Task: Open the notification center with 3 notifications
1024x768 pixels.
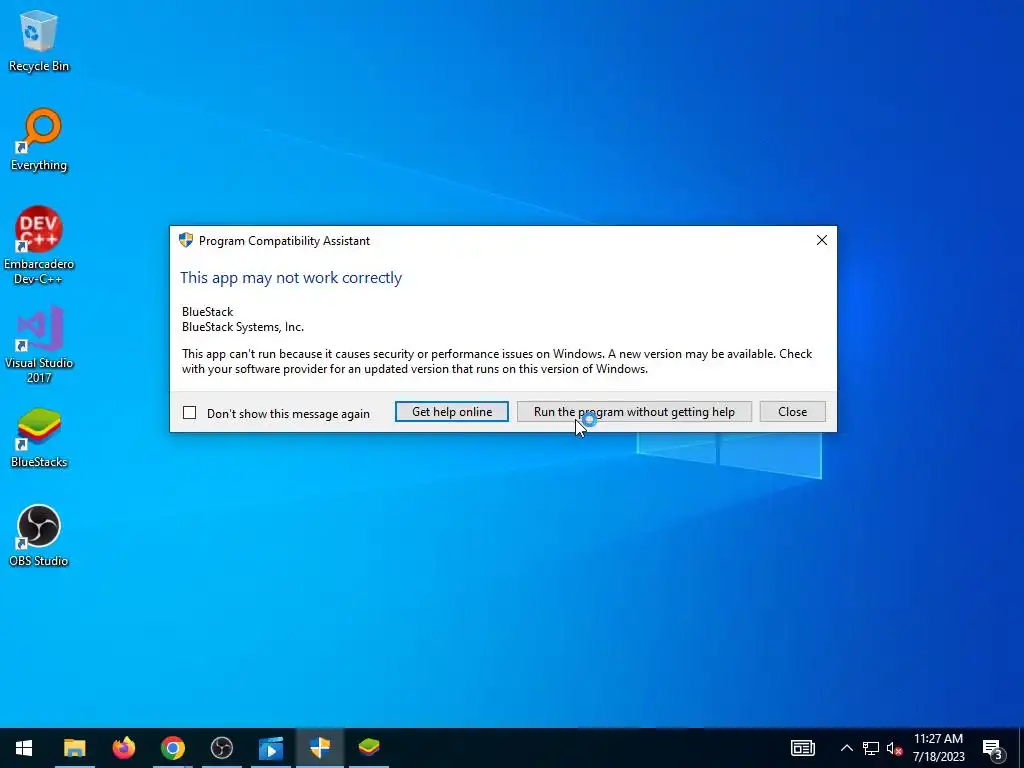Action: [x=993, y=748]
